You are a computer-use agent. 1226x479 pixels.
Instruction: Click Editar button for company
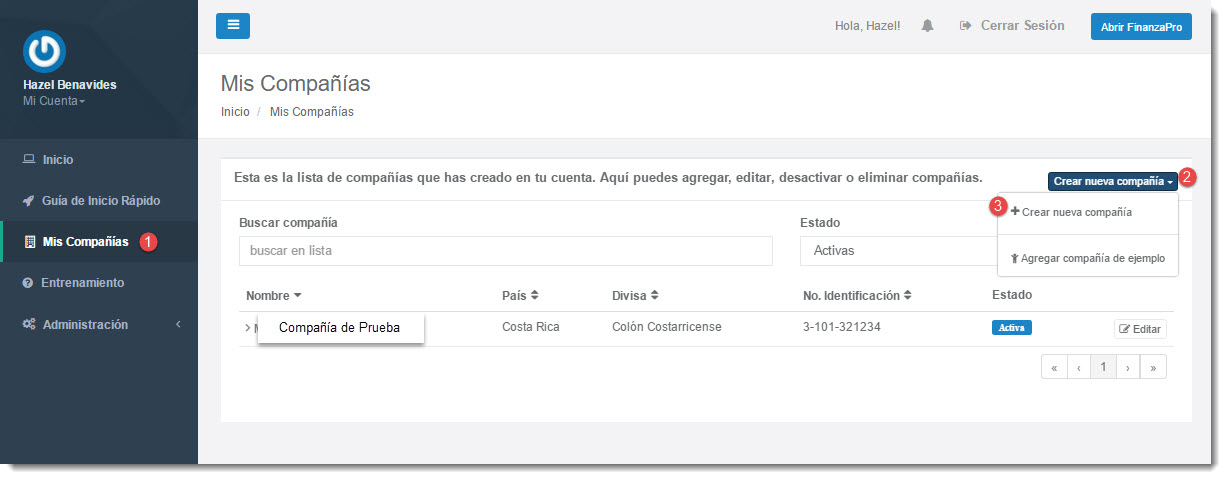coord(1140,329)
